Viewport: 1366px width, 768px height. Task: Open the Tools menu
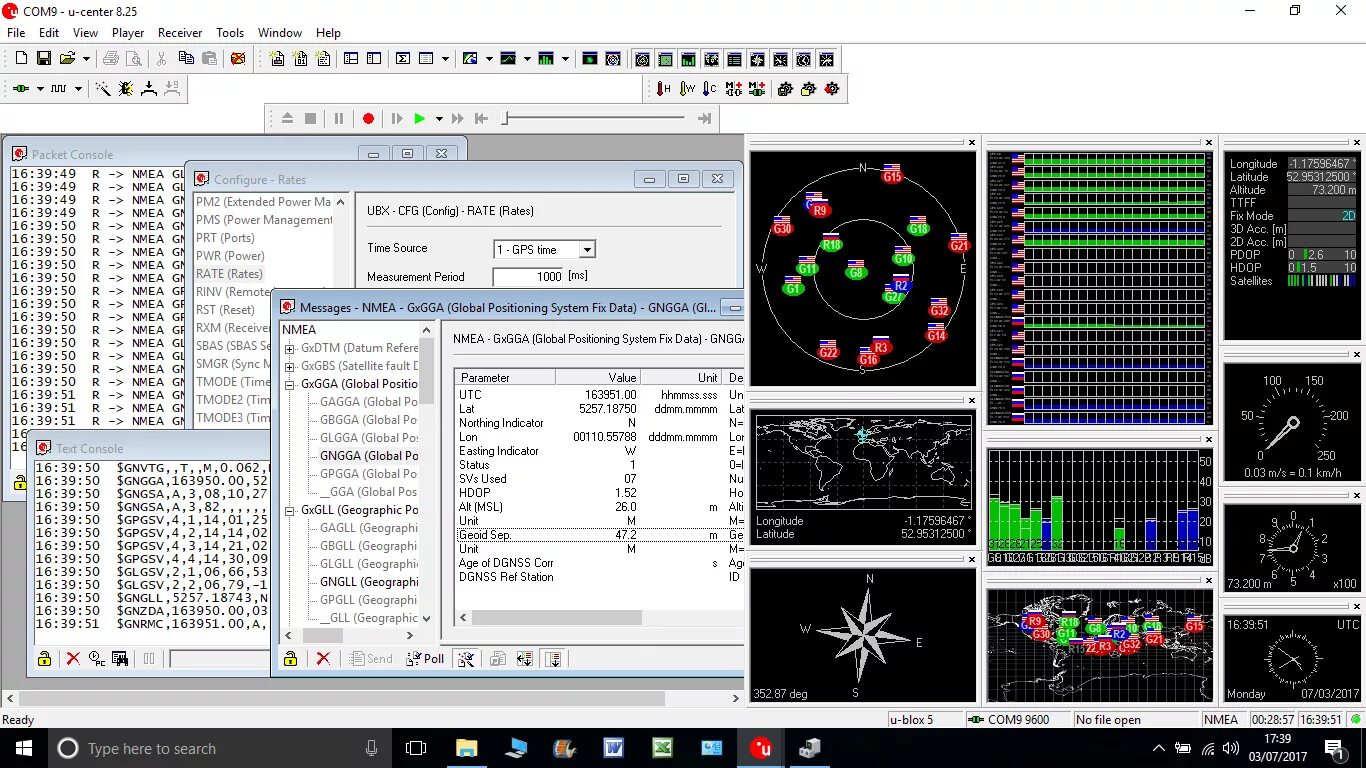tap(230, 33)
